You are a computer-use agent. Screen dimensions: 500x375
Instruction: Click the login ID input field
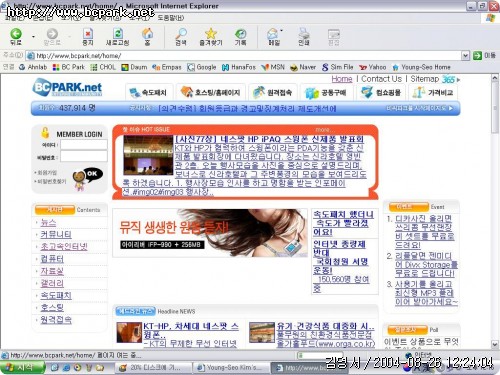pyautogui.click(x=84, y=145)
